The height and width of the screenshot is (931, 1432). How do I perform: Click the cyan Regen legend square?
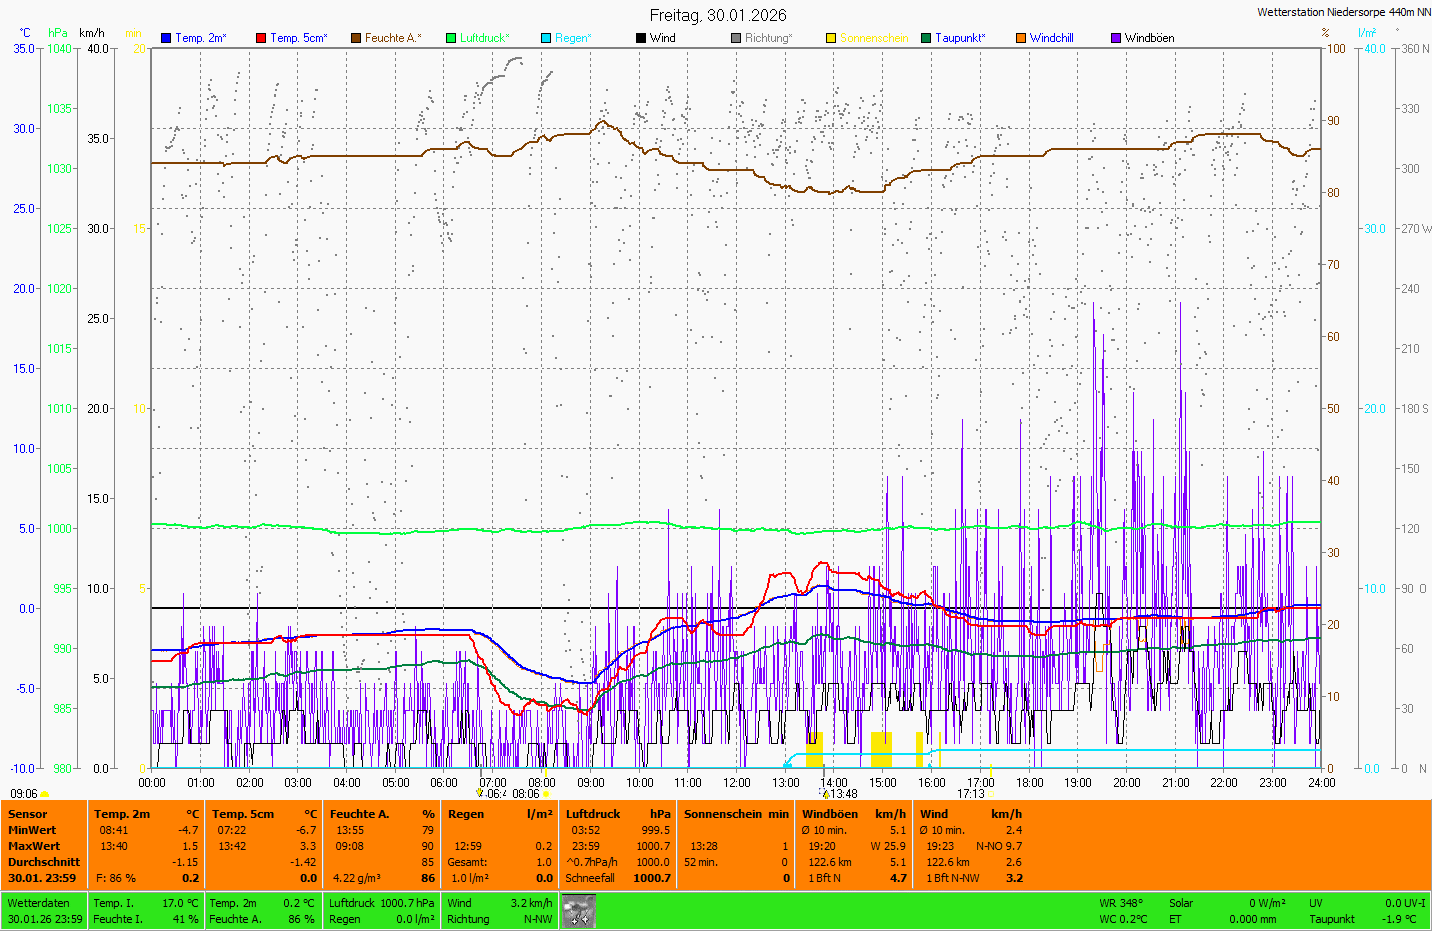546,38
